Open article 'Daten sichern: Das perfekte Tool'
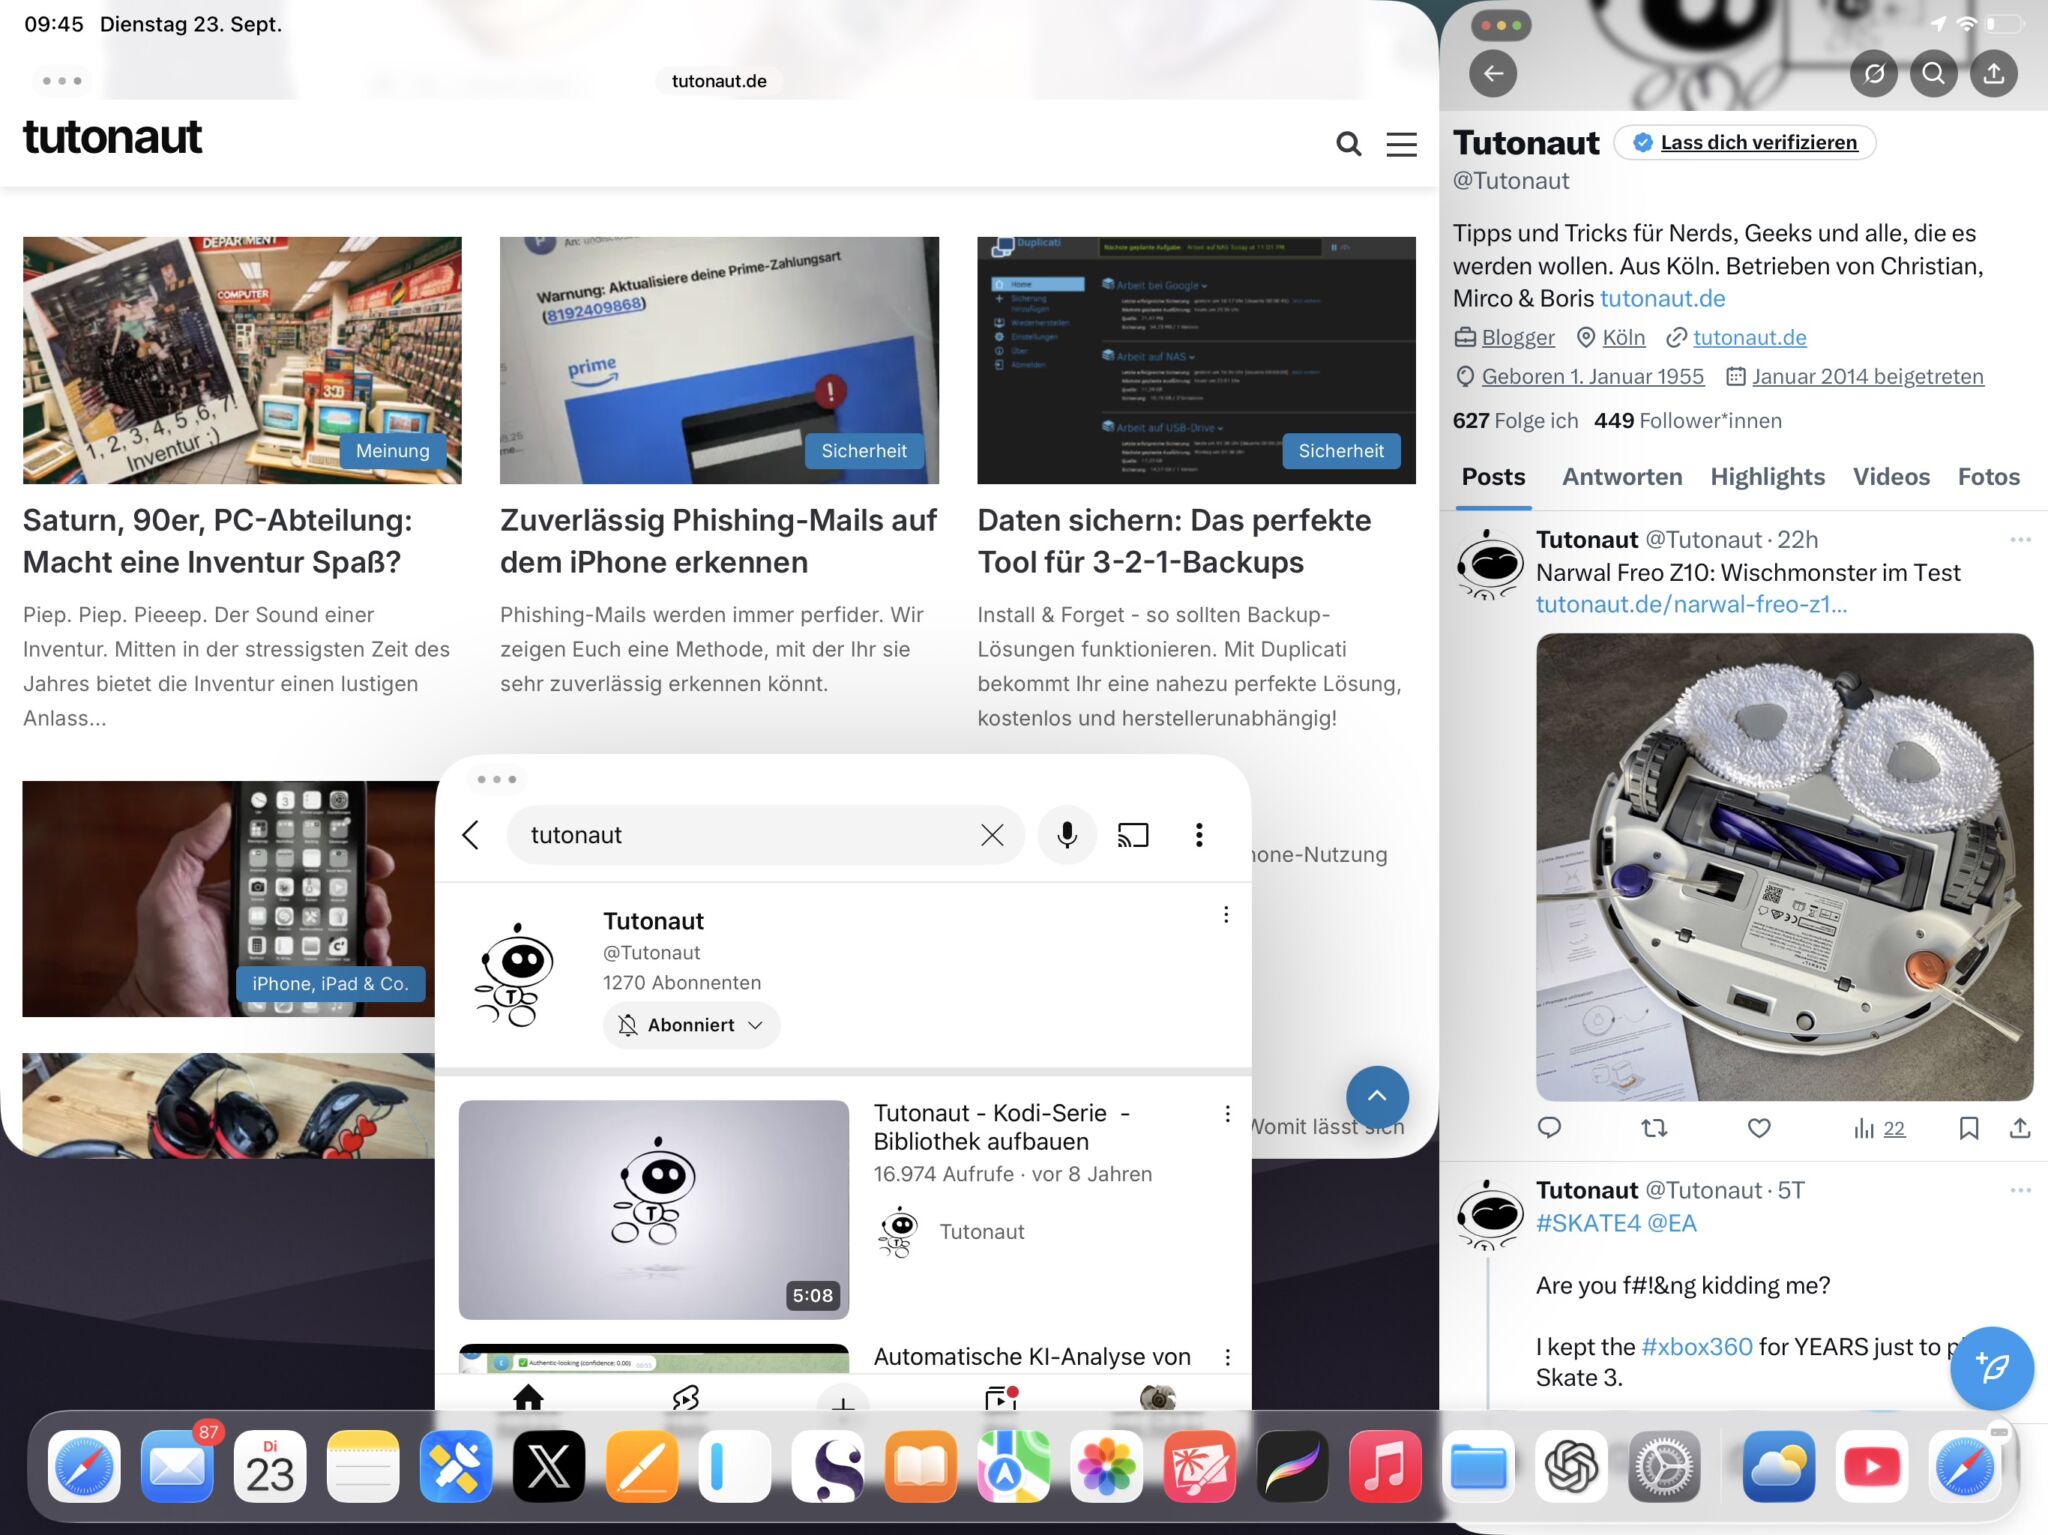This screenshot has width=2048, height=1535. click(1174, 541)
